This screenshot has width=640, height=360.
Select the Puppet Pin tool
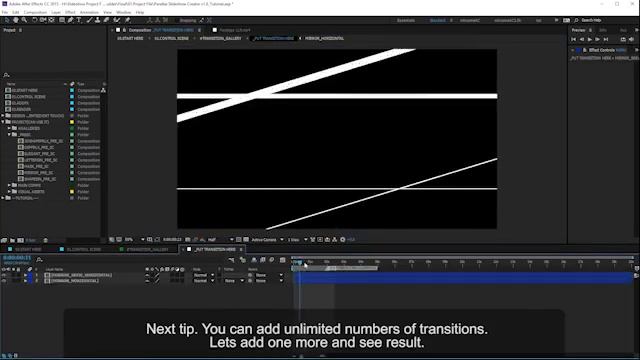point(127,20)
